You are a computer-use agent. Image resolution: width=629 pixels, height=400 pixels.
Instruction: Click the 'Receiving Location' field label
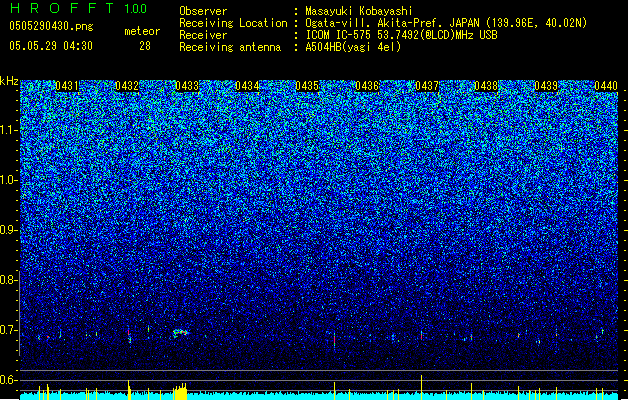pyautogui.click(x=233, y=23)
